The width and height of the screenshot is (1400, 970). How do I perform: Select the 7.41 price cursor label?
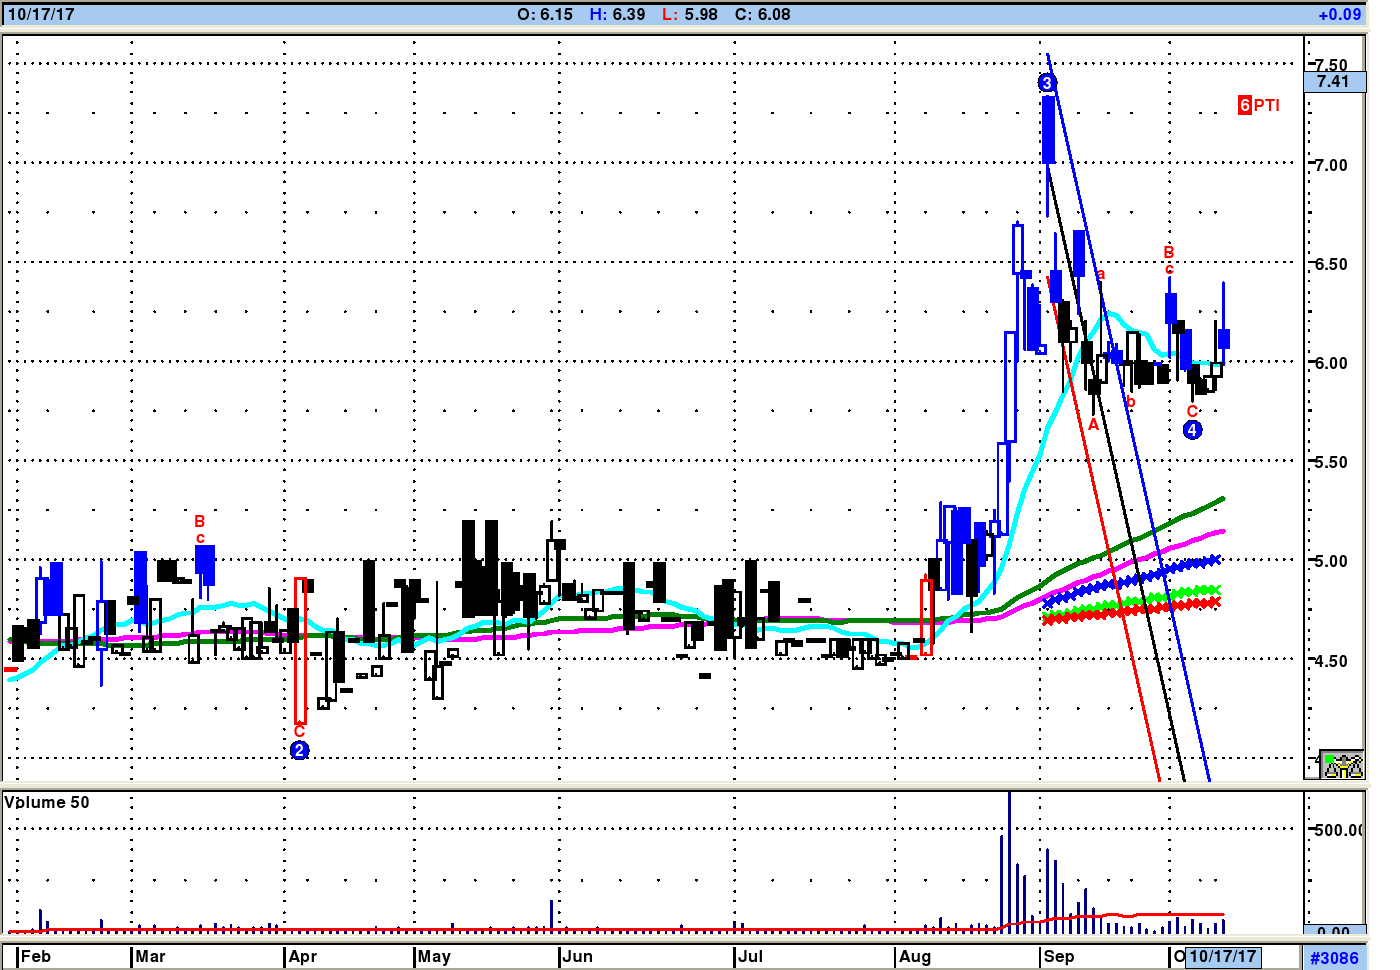pyautogui.click(x=1334, y=82)
